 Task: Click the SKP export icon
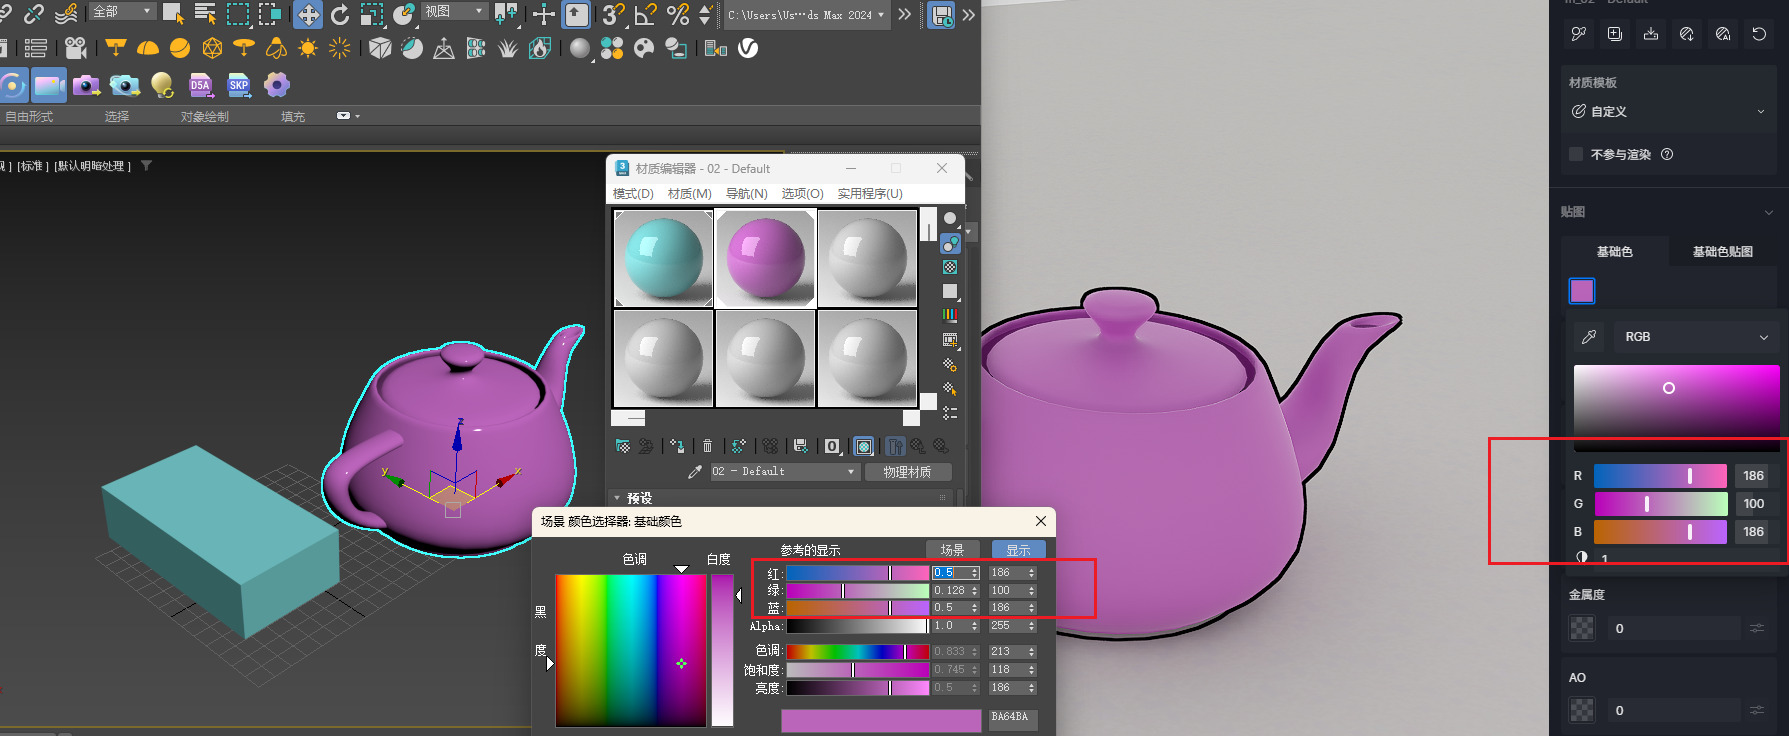238,86
